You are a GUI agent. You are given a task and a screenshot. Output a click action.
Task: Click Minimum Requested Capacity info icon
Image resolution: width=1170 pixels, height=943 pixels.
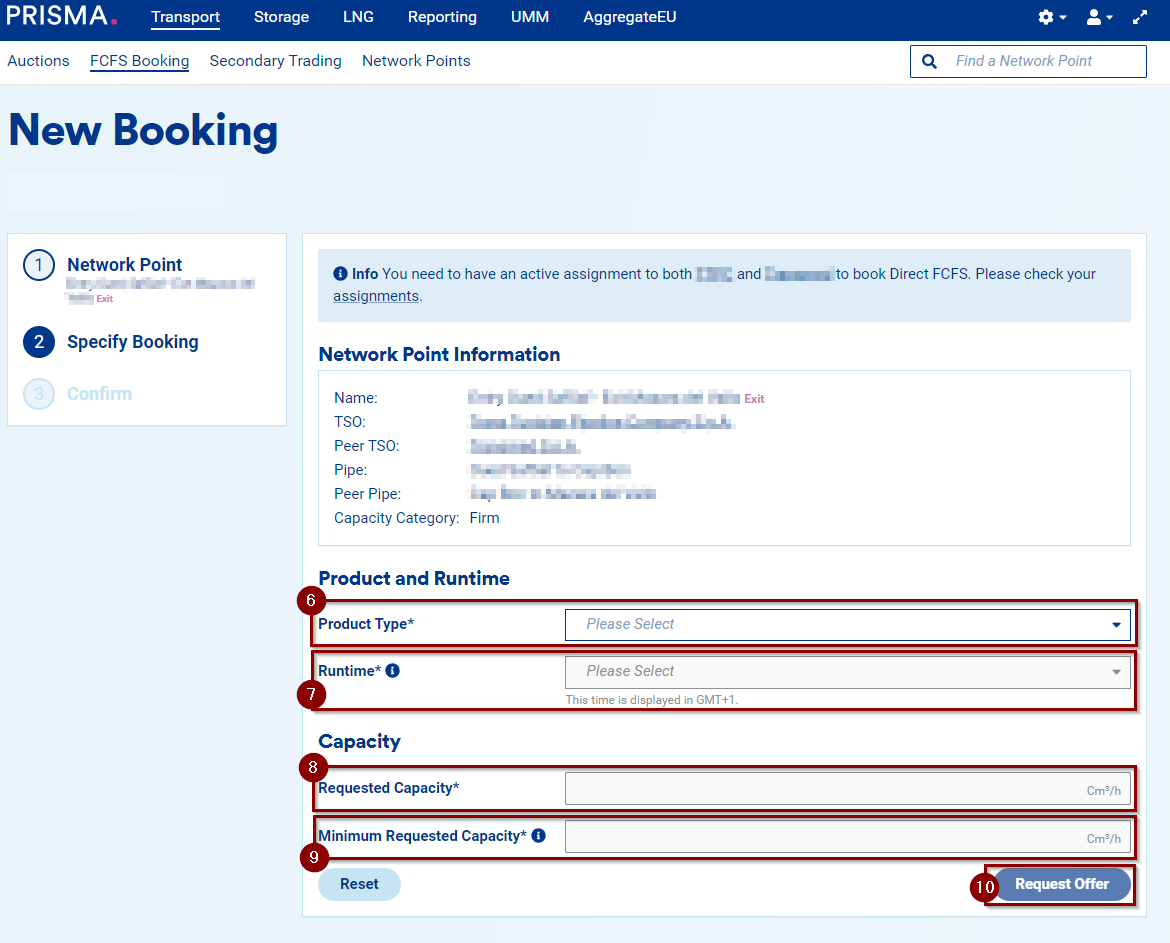pyautogui.click(x=539, y=835)
